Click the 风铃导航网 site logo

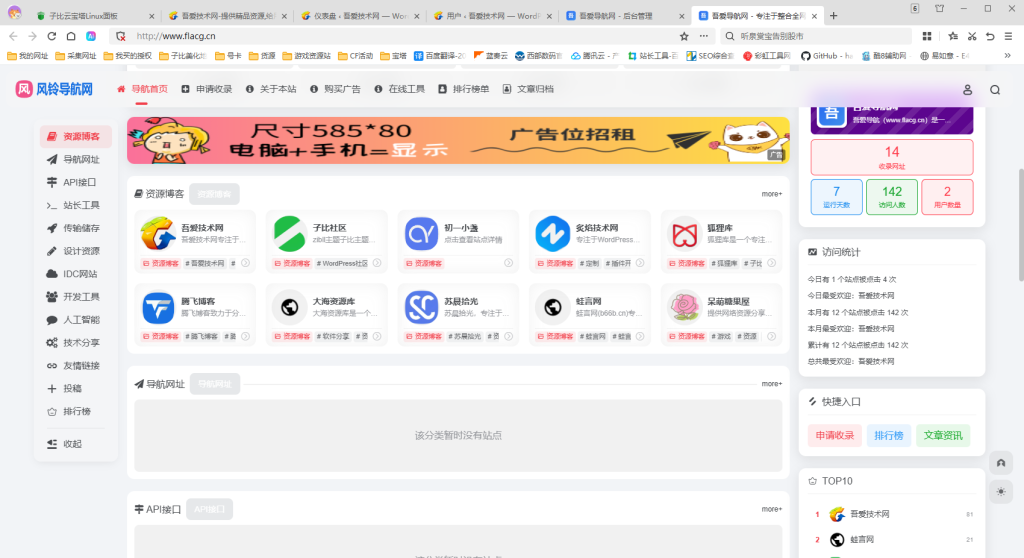pos(54,89)
